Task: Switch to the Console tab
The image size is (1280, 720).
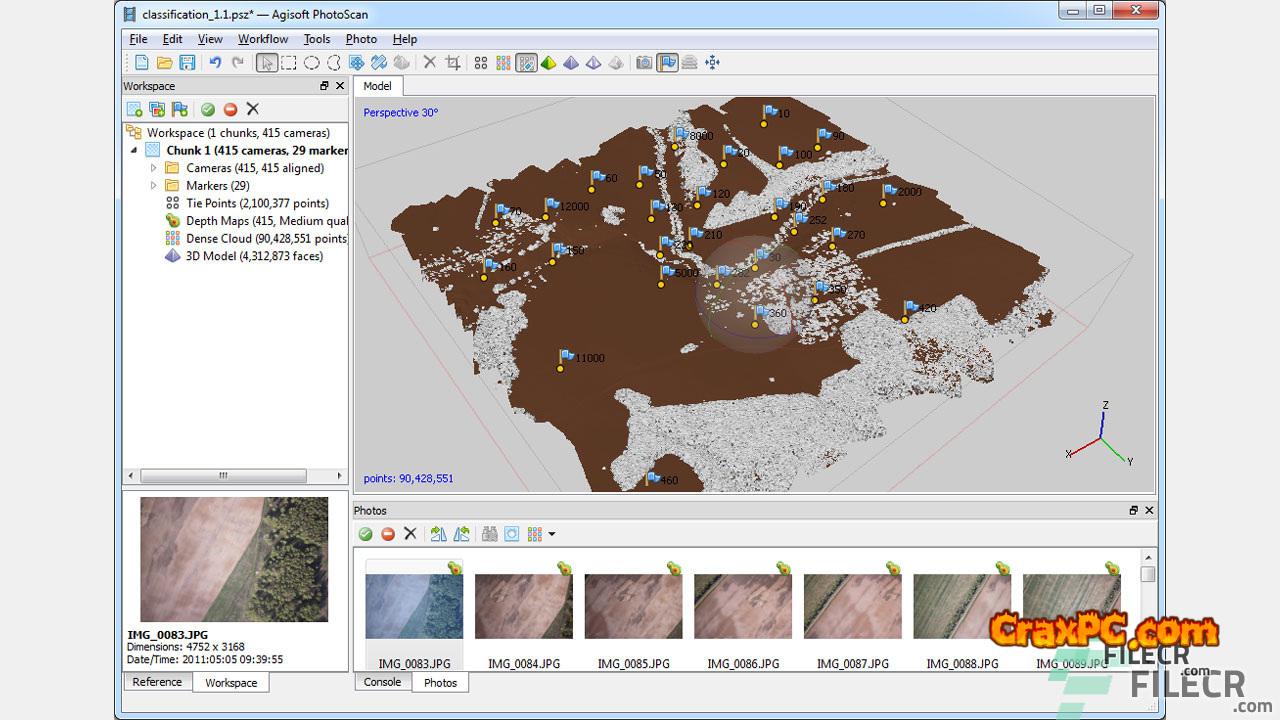Action: 382,682
